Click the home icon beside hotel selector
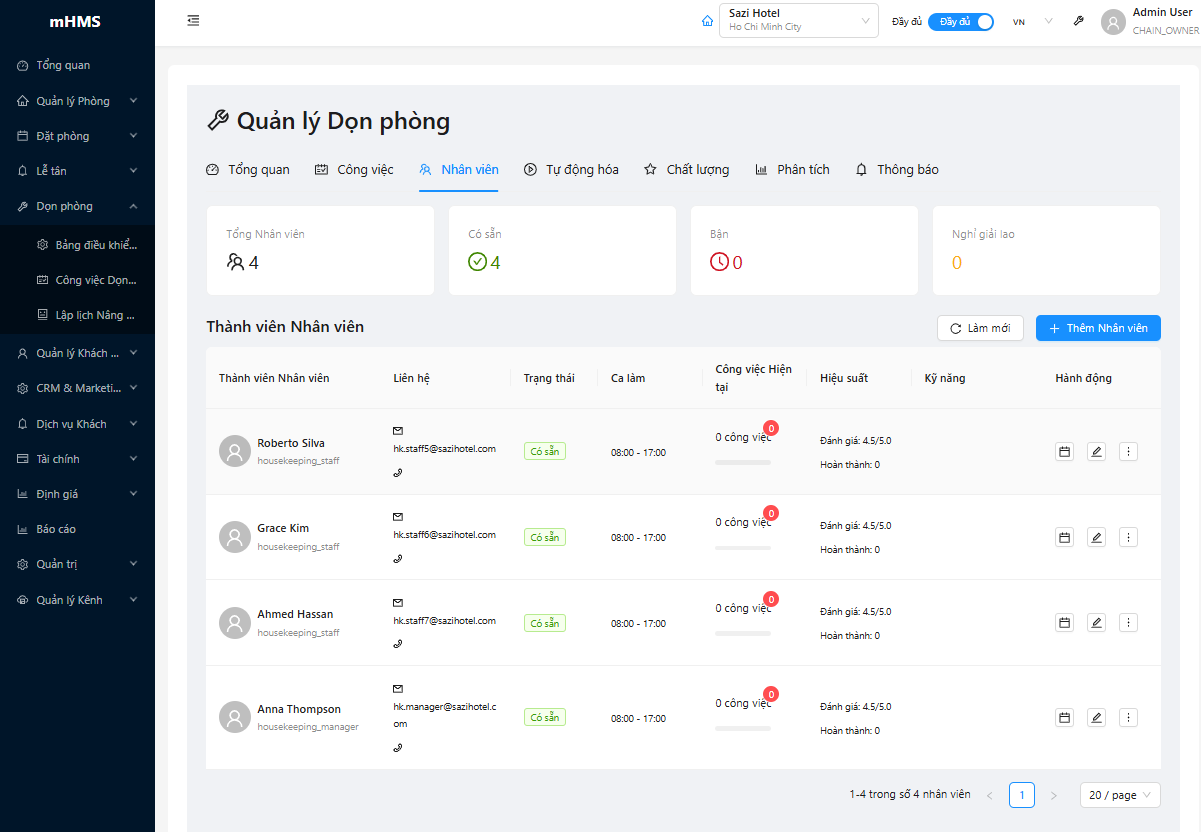Image resolution: width=1201 pixels, height=832 pixels. coord(708,21)
